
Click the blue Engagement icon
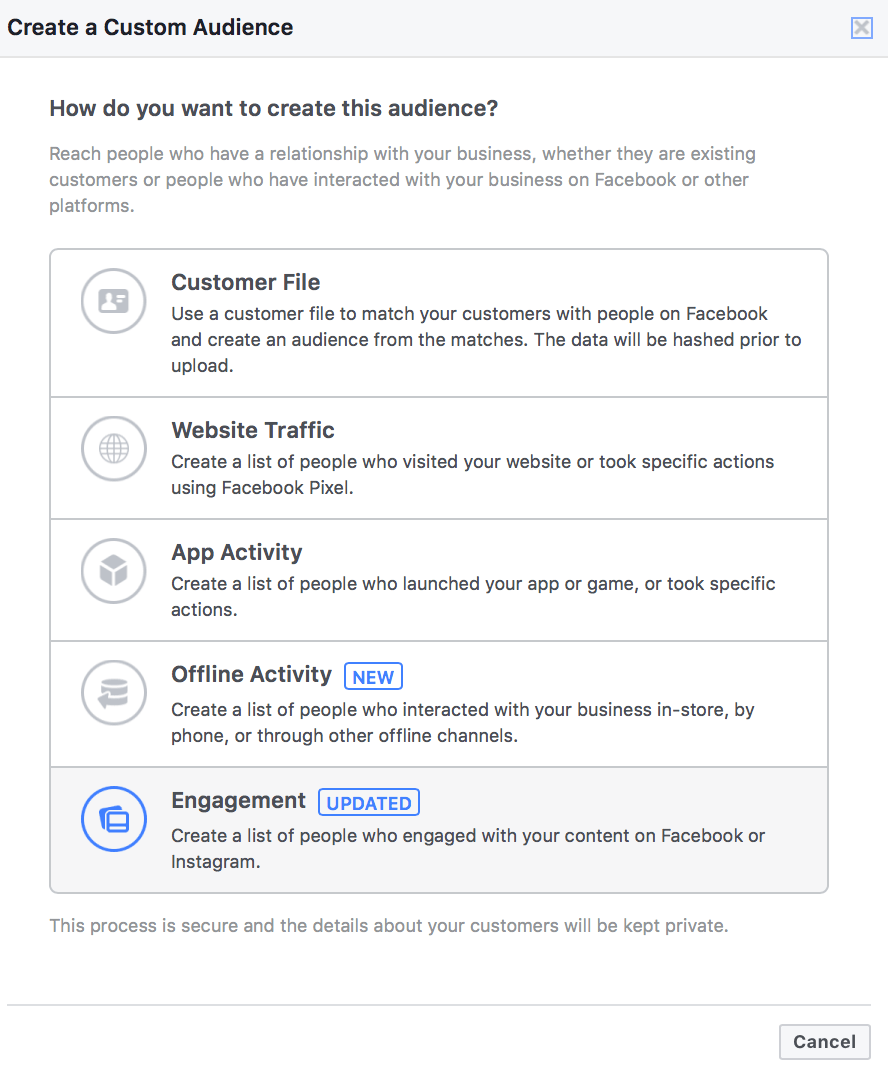coord(113,819)
